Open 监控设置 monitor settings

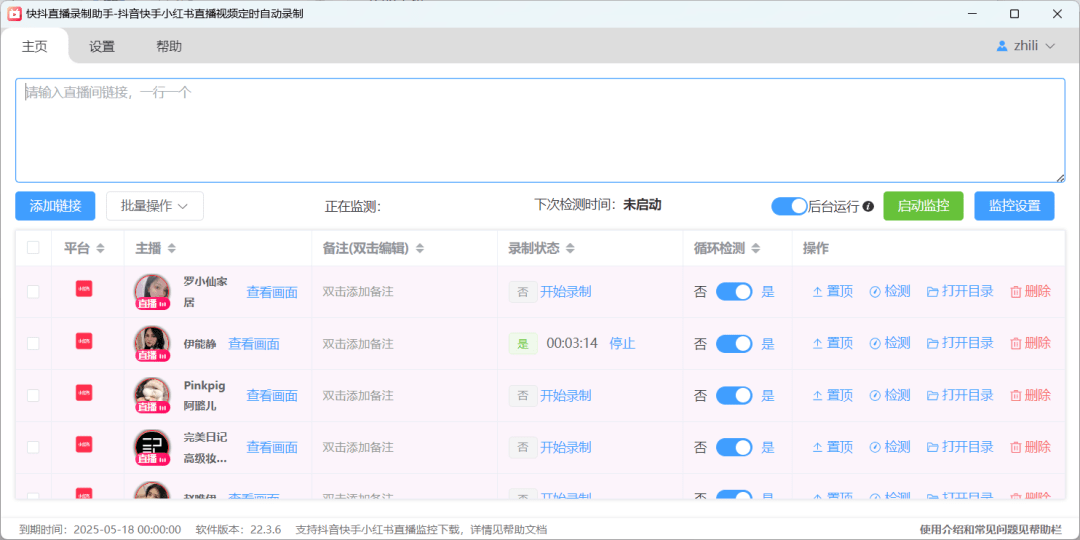pos(1015,206)
